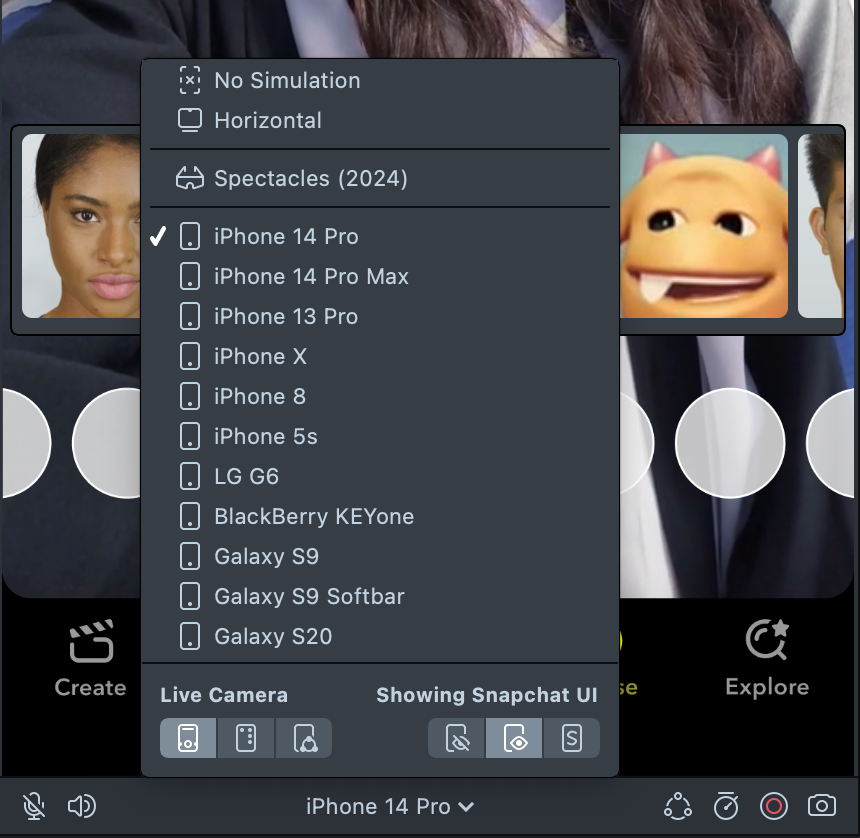Select the first Live Camera mode button
Viewport: 860px width, 838px height.
[188, 739]
